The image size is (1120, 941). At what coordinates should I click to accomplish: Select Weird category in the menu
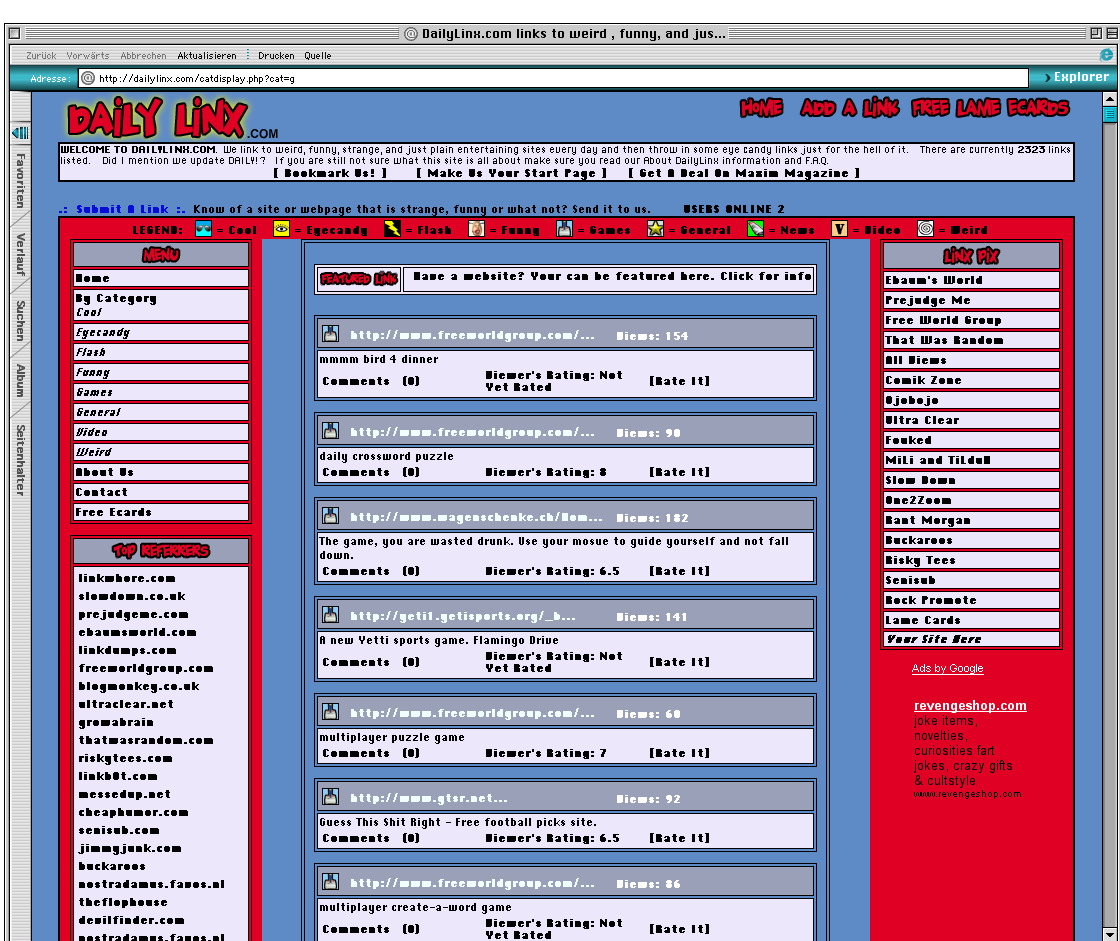[161, 452]
